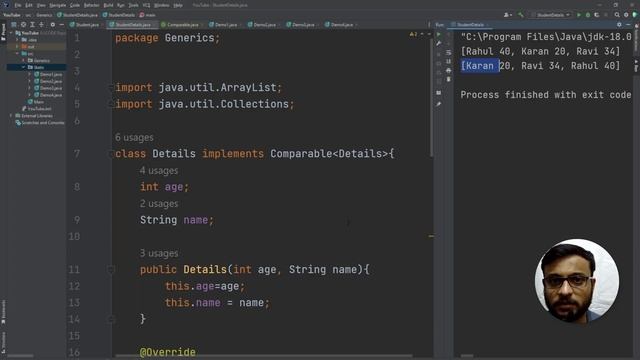Viewport: 640px width, 360px height.
Task: Click the Run console horizontal scrollbar
Action: point(467,356)
